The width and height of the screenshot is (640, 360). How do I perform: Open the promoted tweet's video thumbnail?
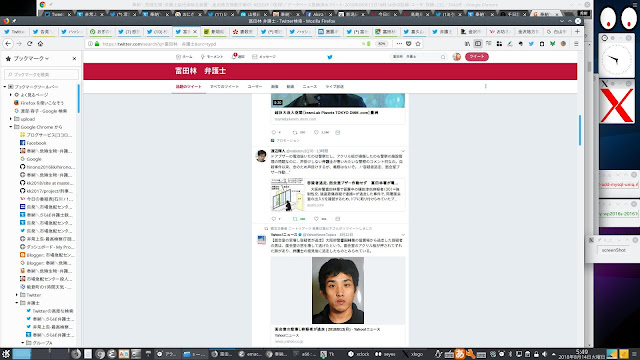click(x=338, y=100)
